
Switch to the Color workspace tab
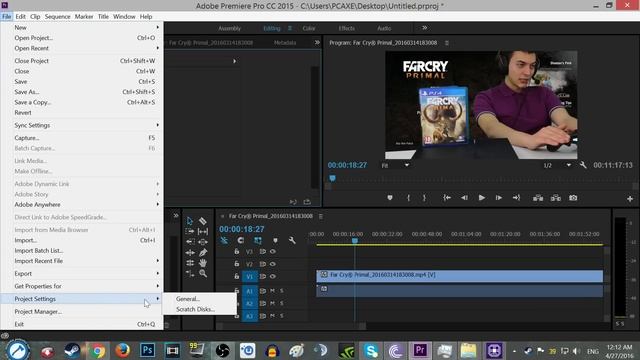[x=309, y=28]
